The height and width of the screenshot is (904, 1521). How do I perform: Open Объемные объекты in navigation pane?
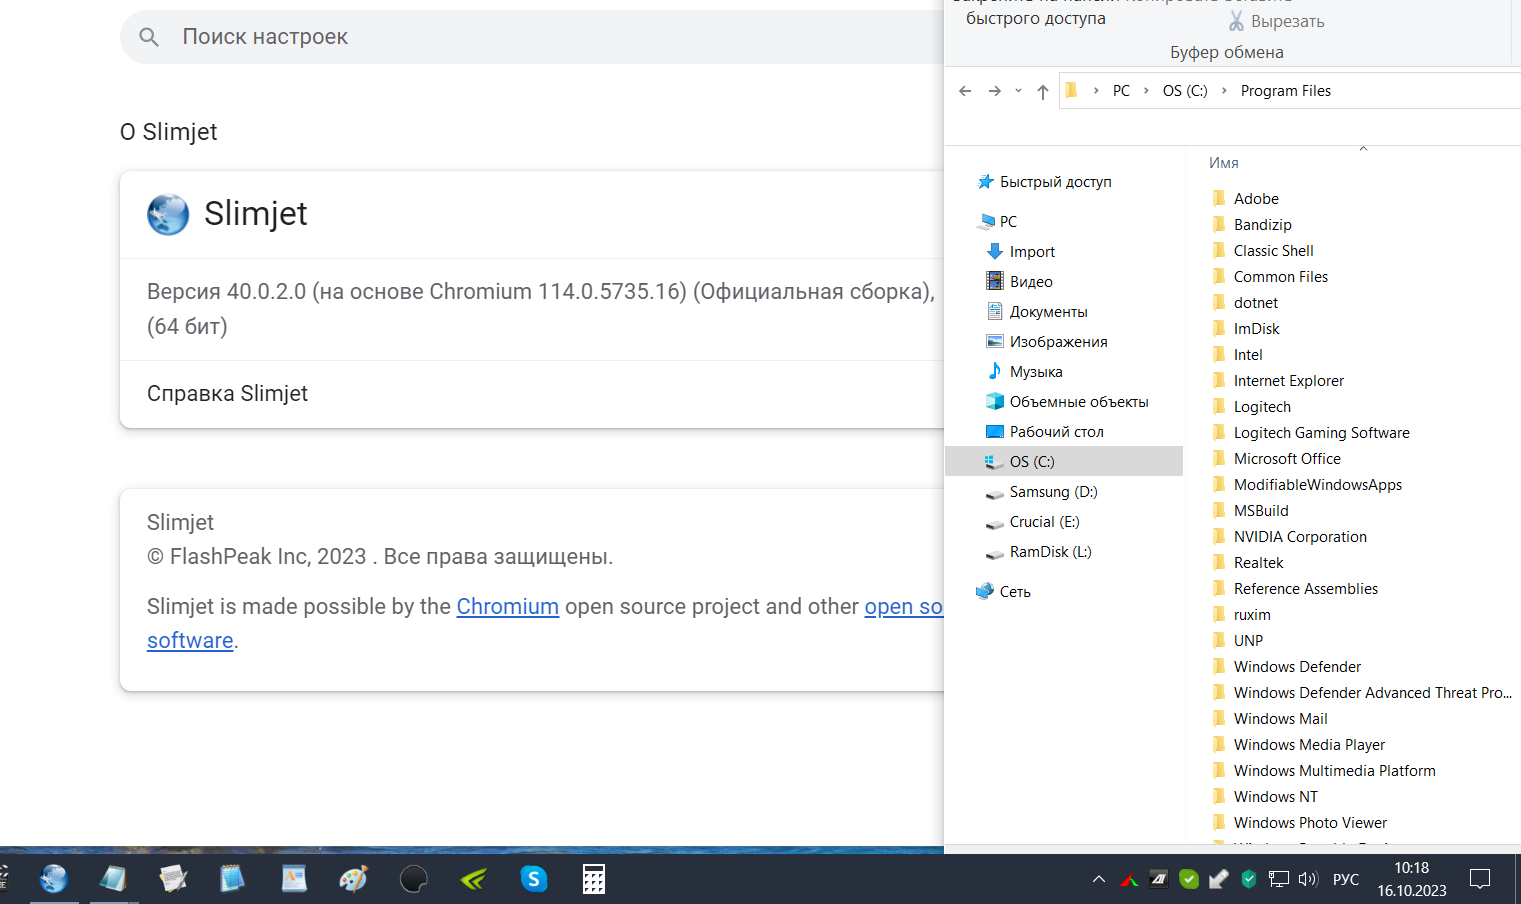(x=1079, y=402)
